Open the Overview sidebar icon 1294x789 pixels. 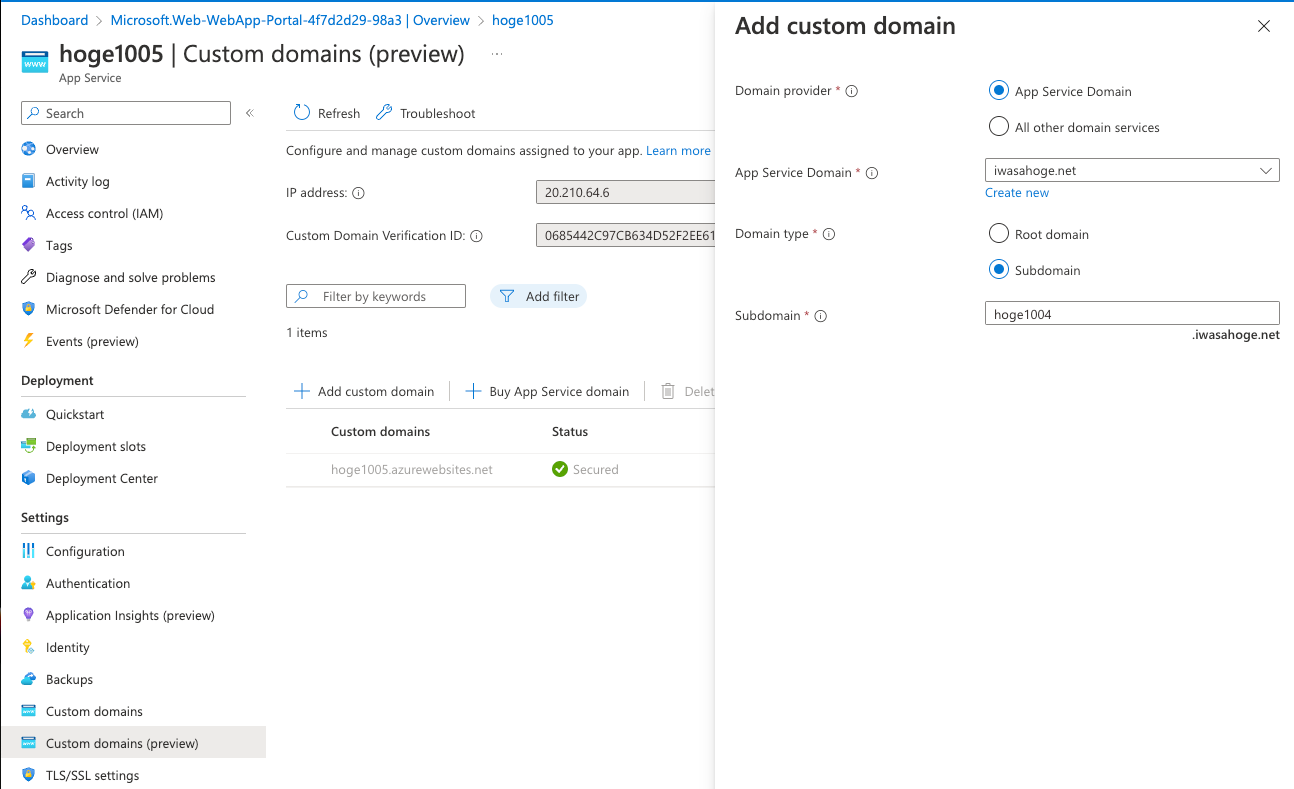point(27,148)
